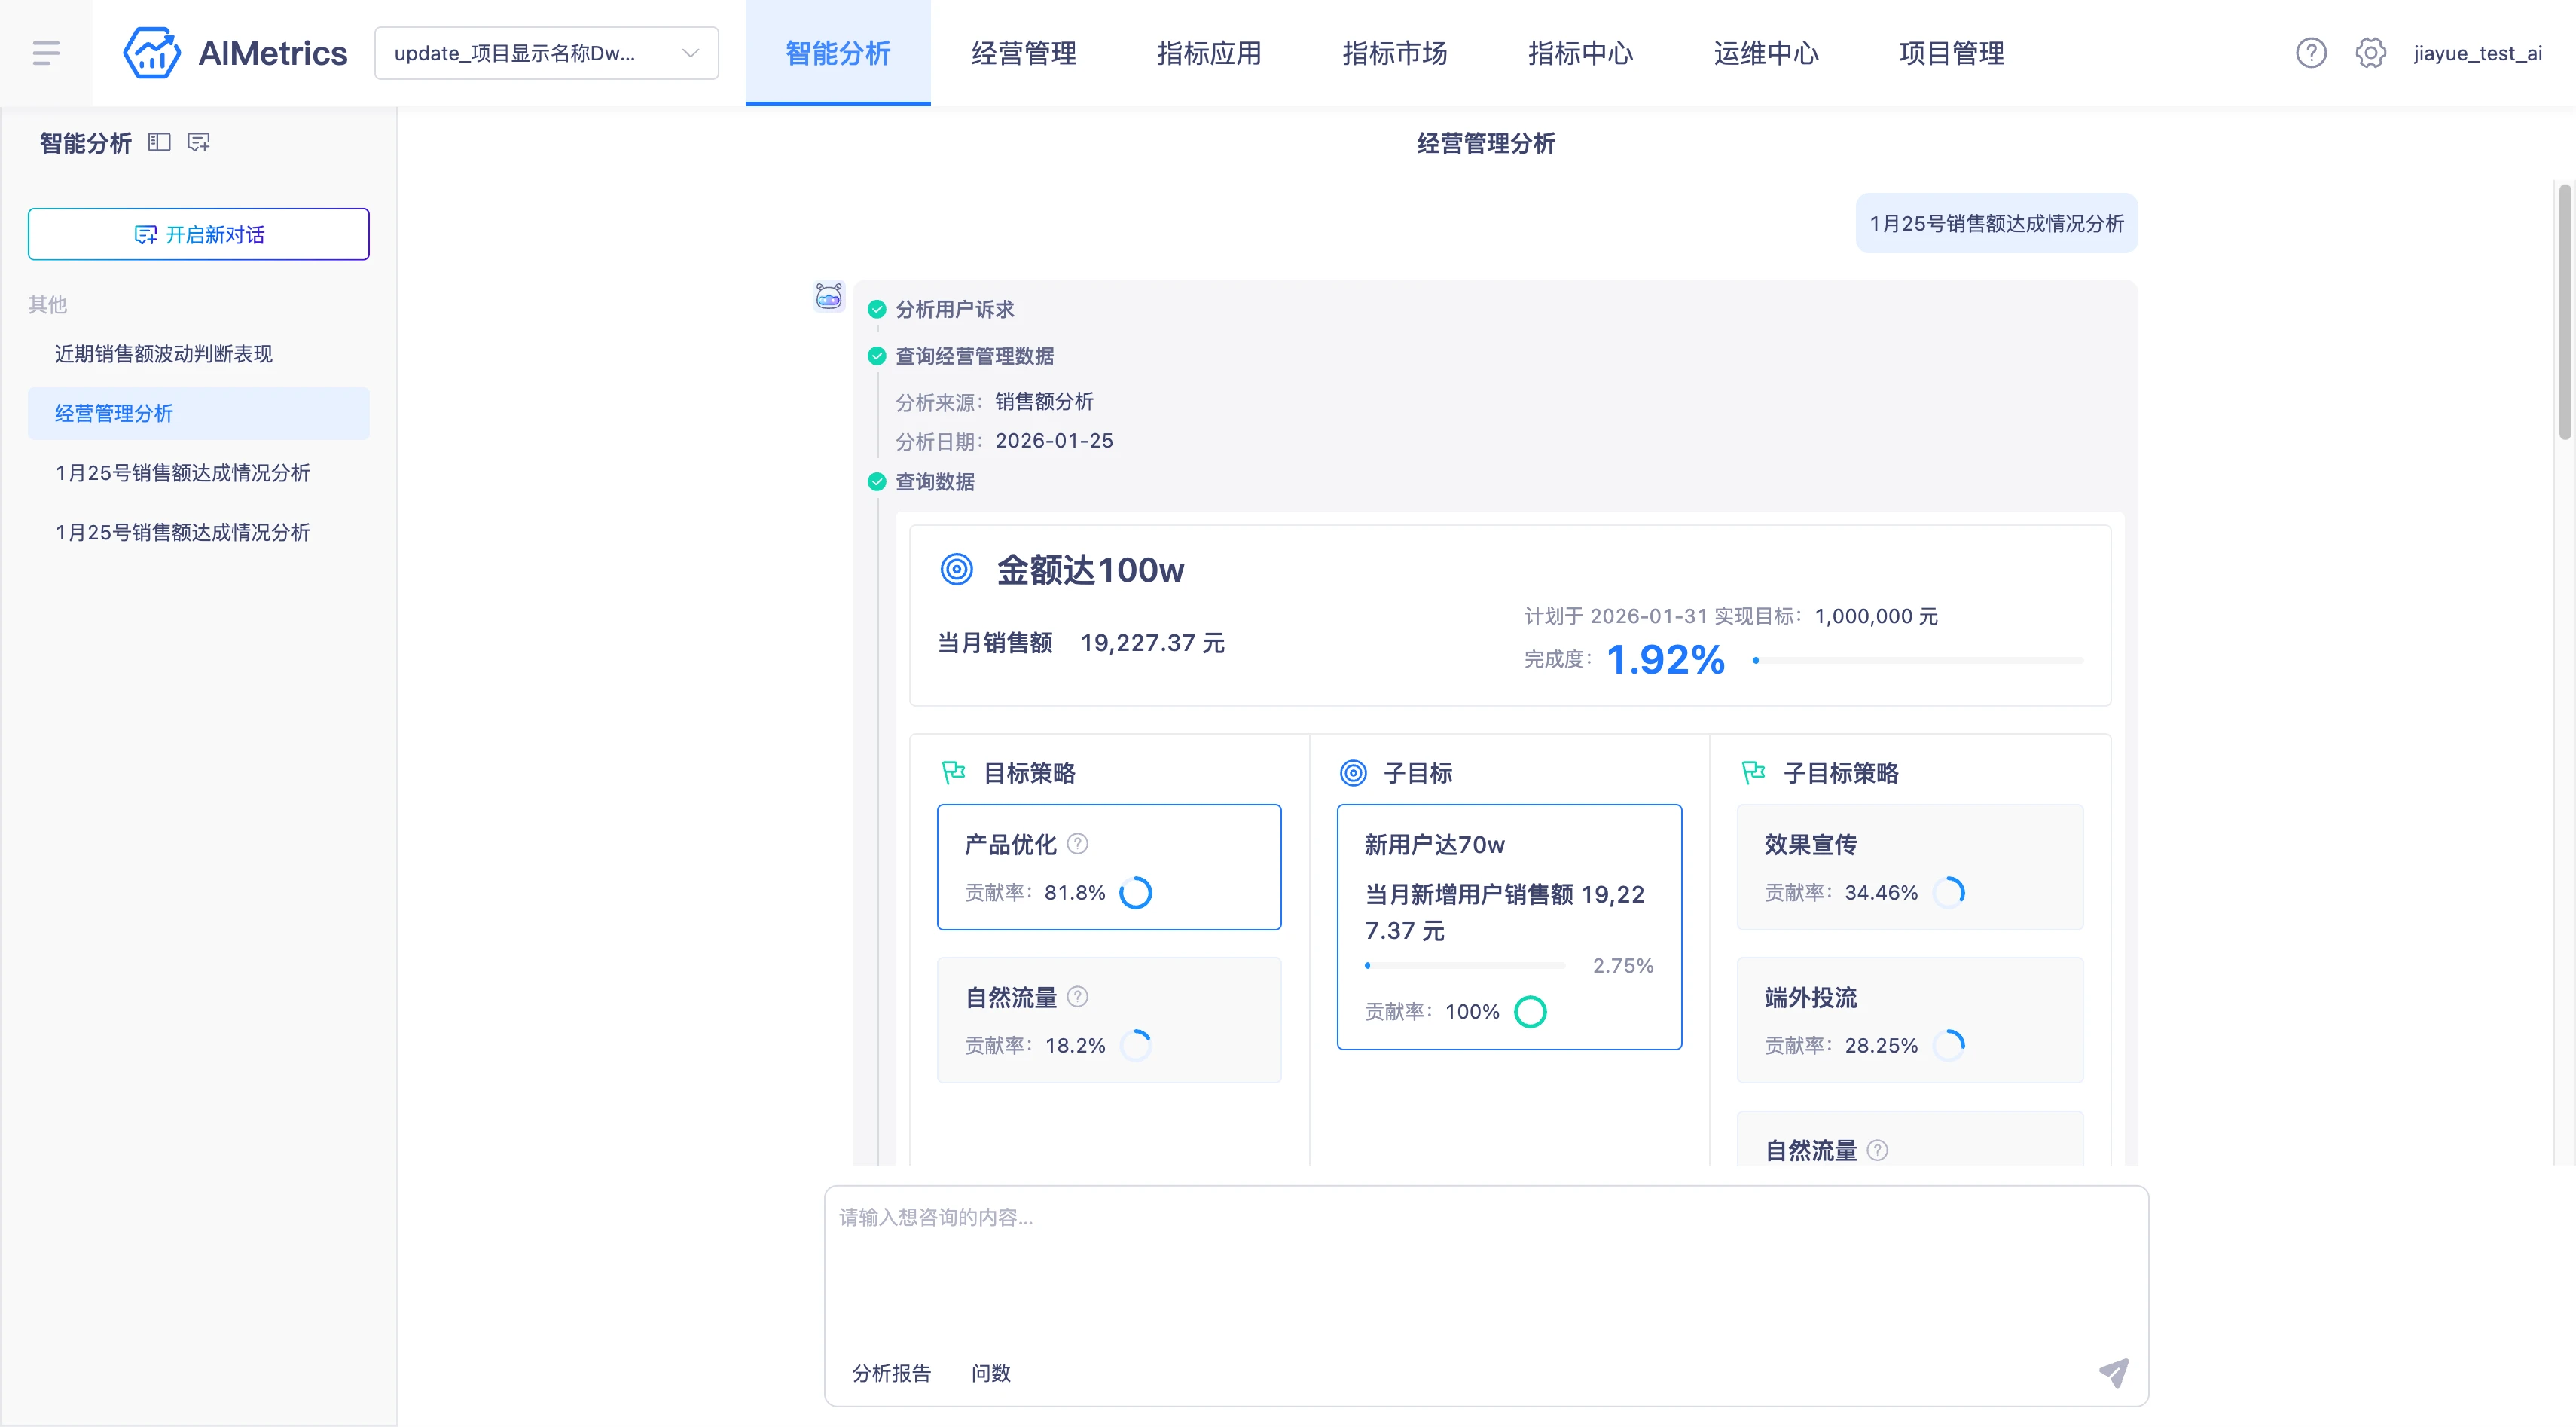
Task: Click flag icon beside 子目标策略
Action: (1753, 772)
